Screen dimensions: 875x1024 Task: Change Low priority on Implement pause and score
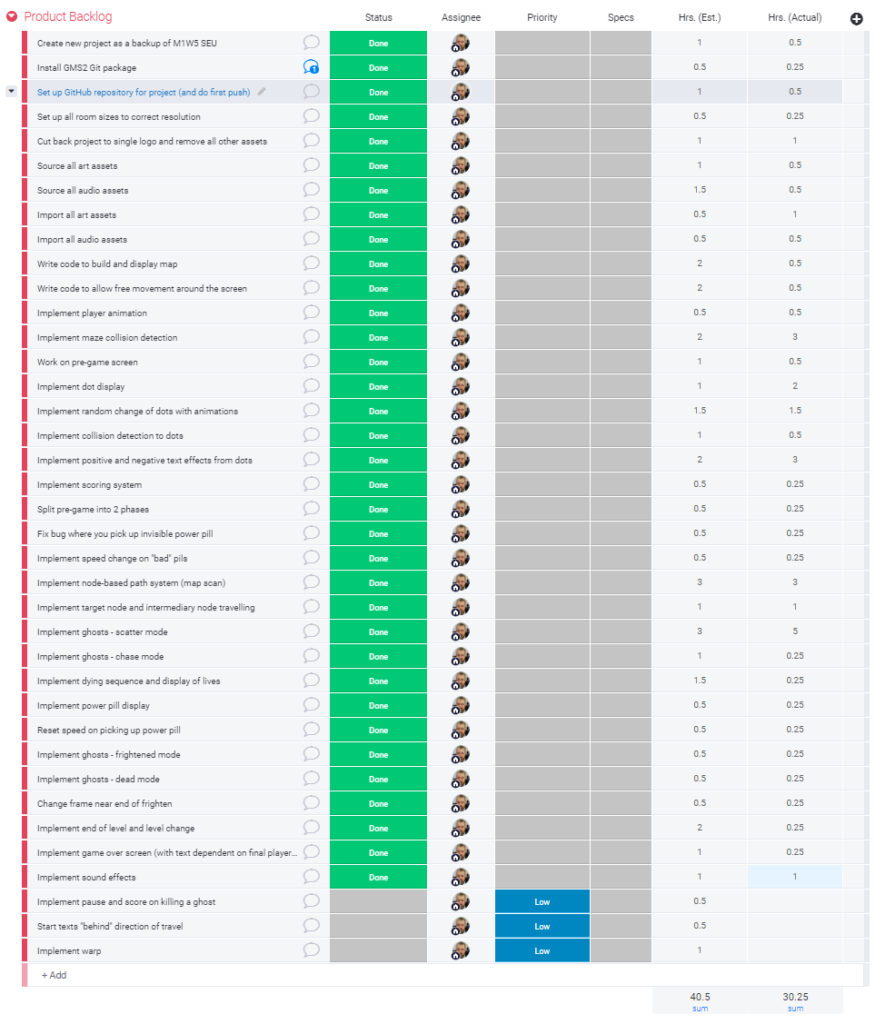point(542,901)
